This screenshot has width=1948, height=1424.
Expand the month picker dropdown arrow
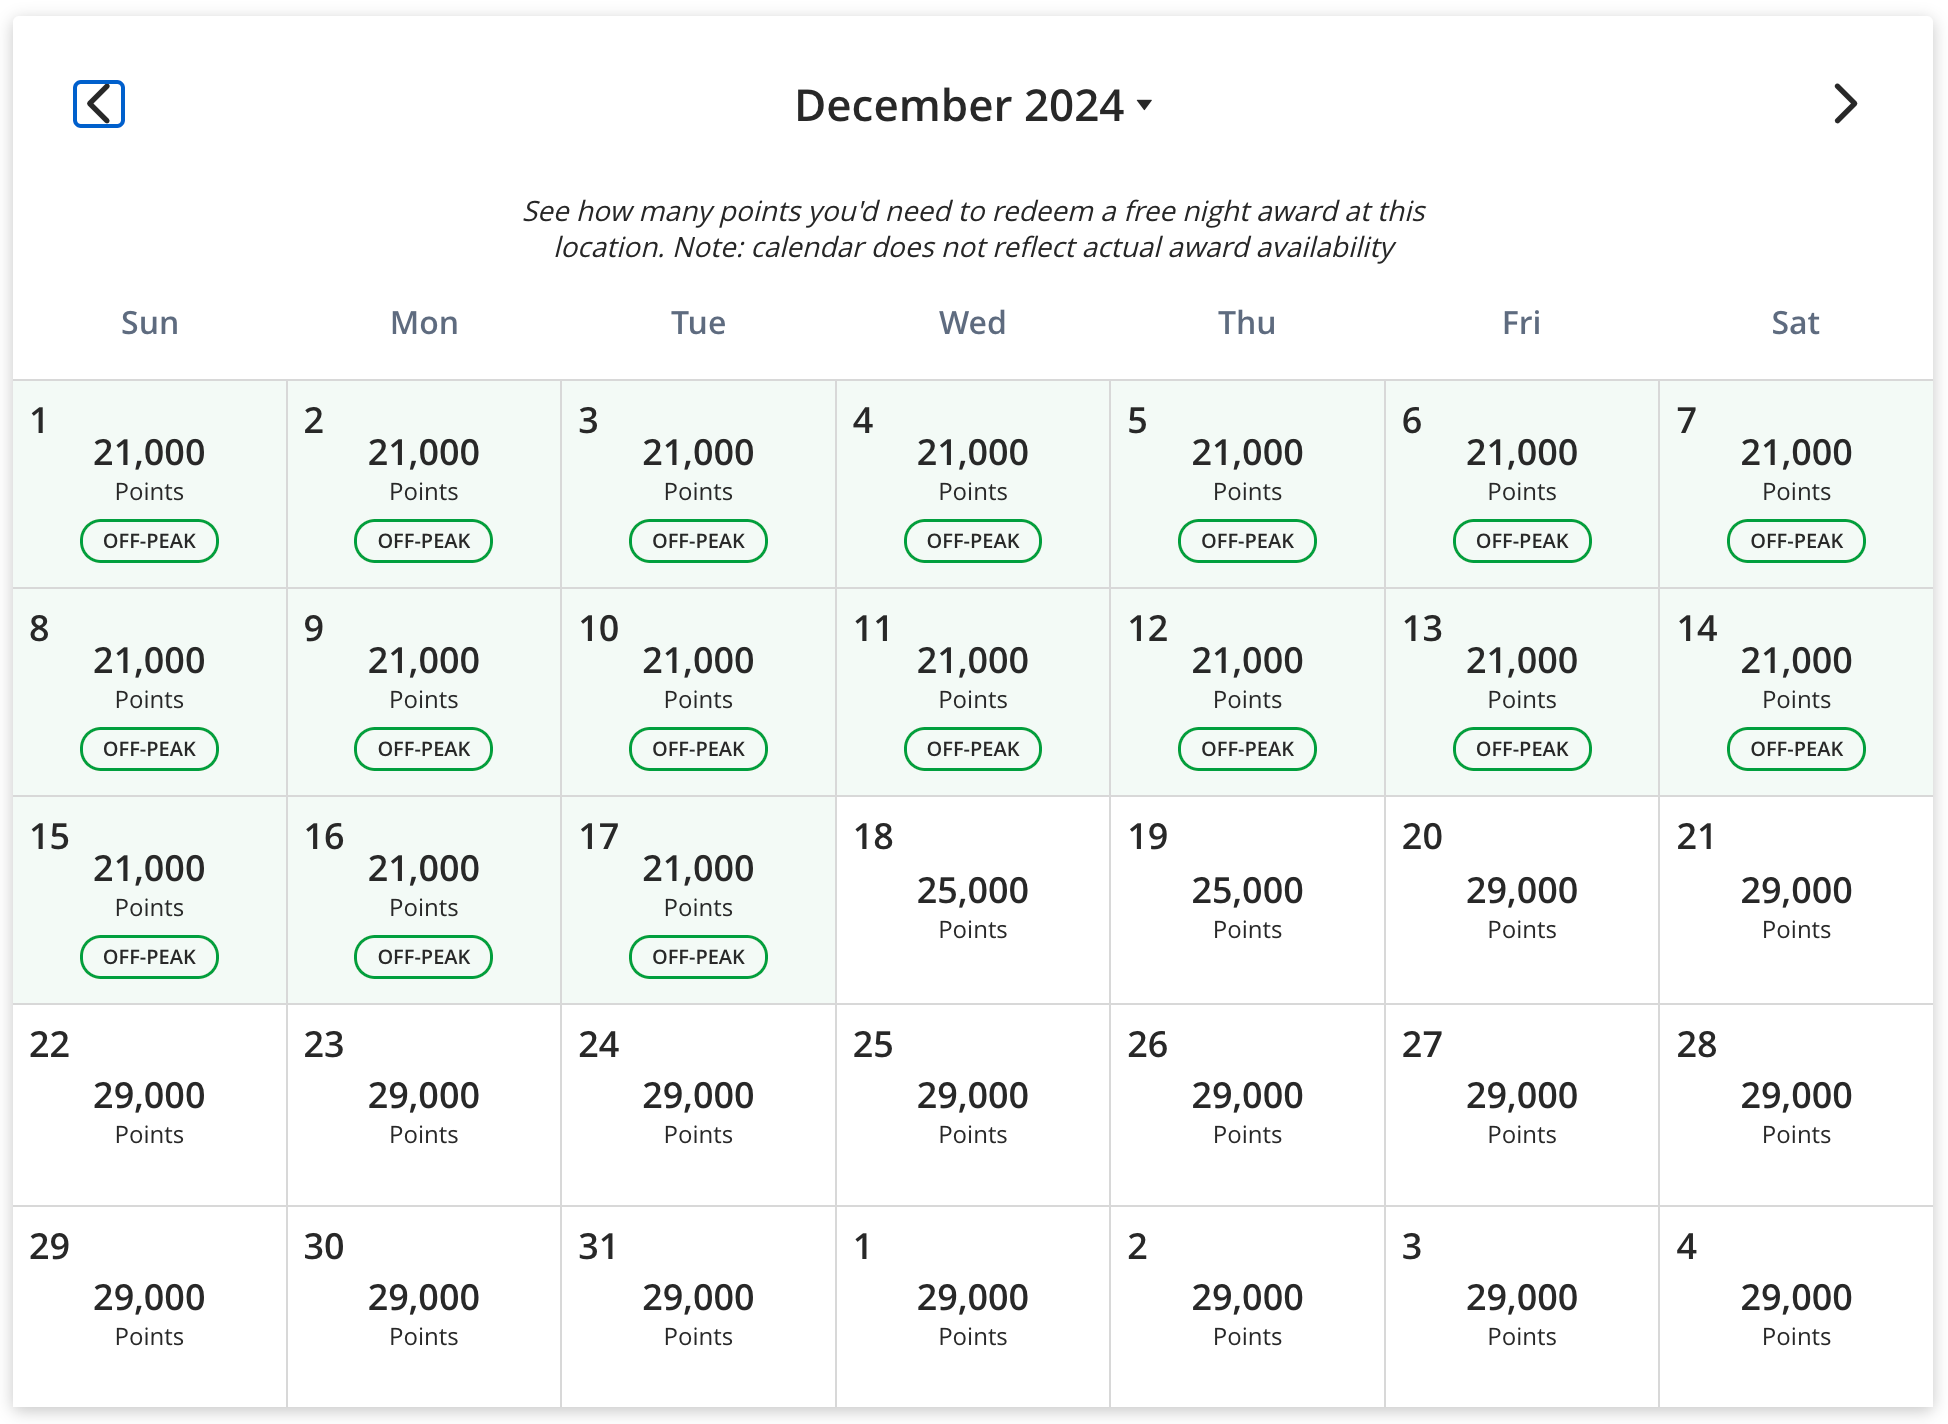(1144, 106)
